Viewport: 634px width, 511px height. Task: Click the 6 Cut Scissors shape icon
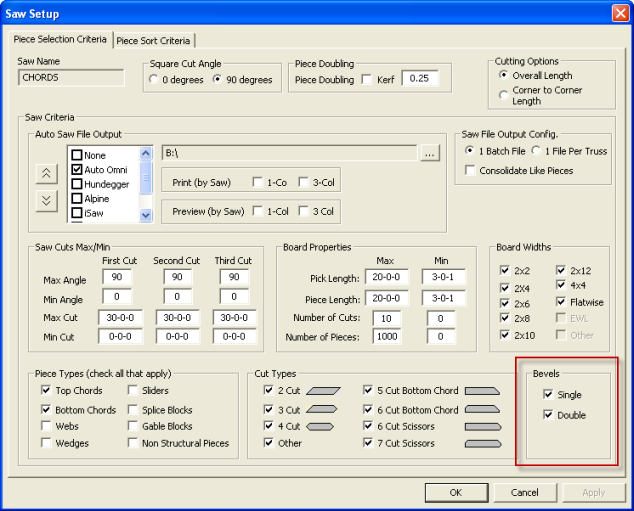point(483,427)
